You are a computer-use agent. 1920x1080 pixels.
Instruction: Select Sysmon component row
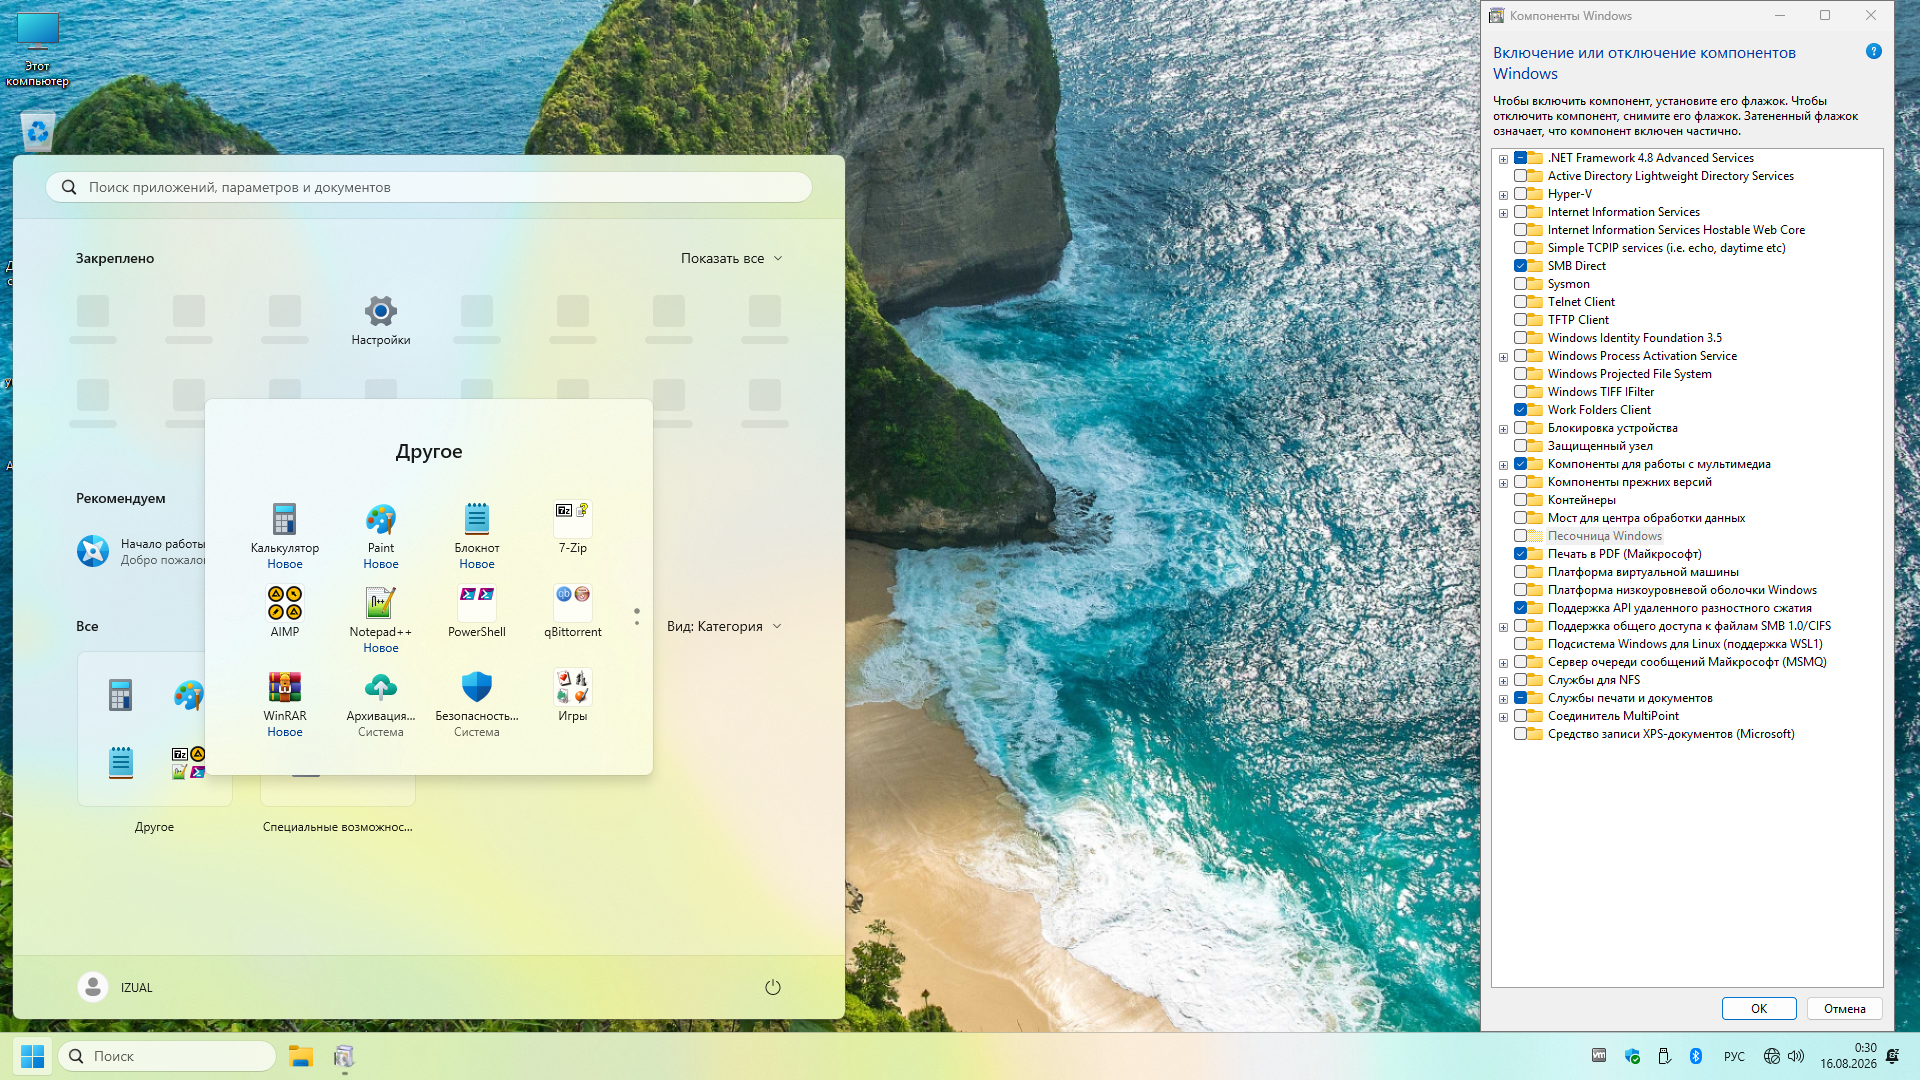pos(1568,284)
